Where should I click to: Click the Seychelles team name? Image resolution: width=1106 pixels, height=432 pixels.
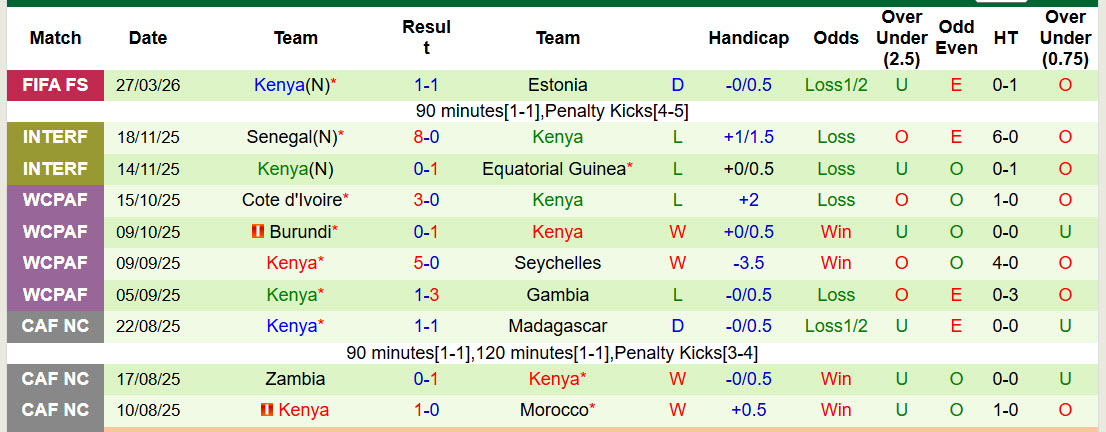coord(557,263)
